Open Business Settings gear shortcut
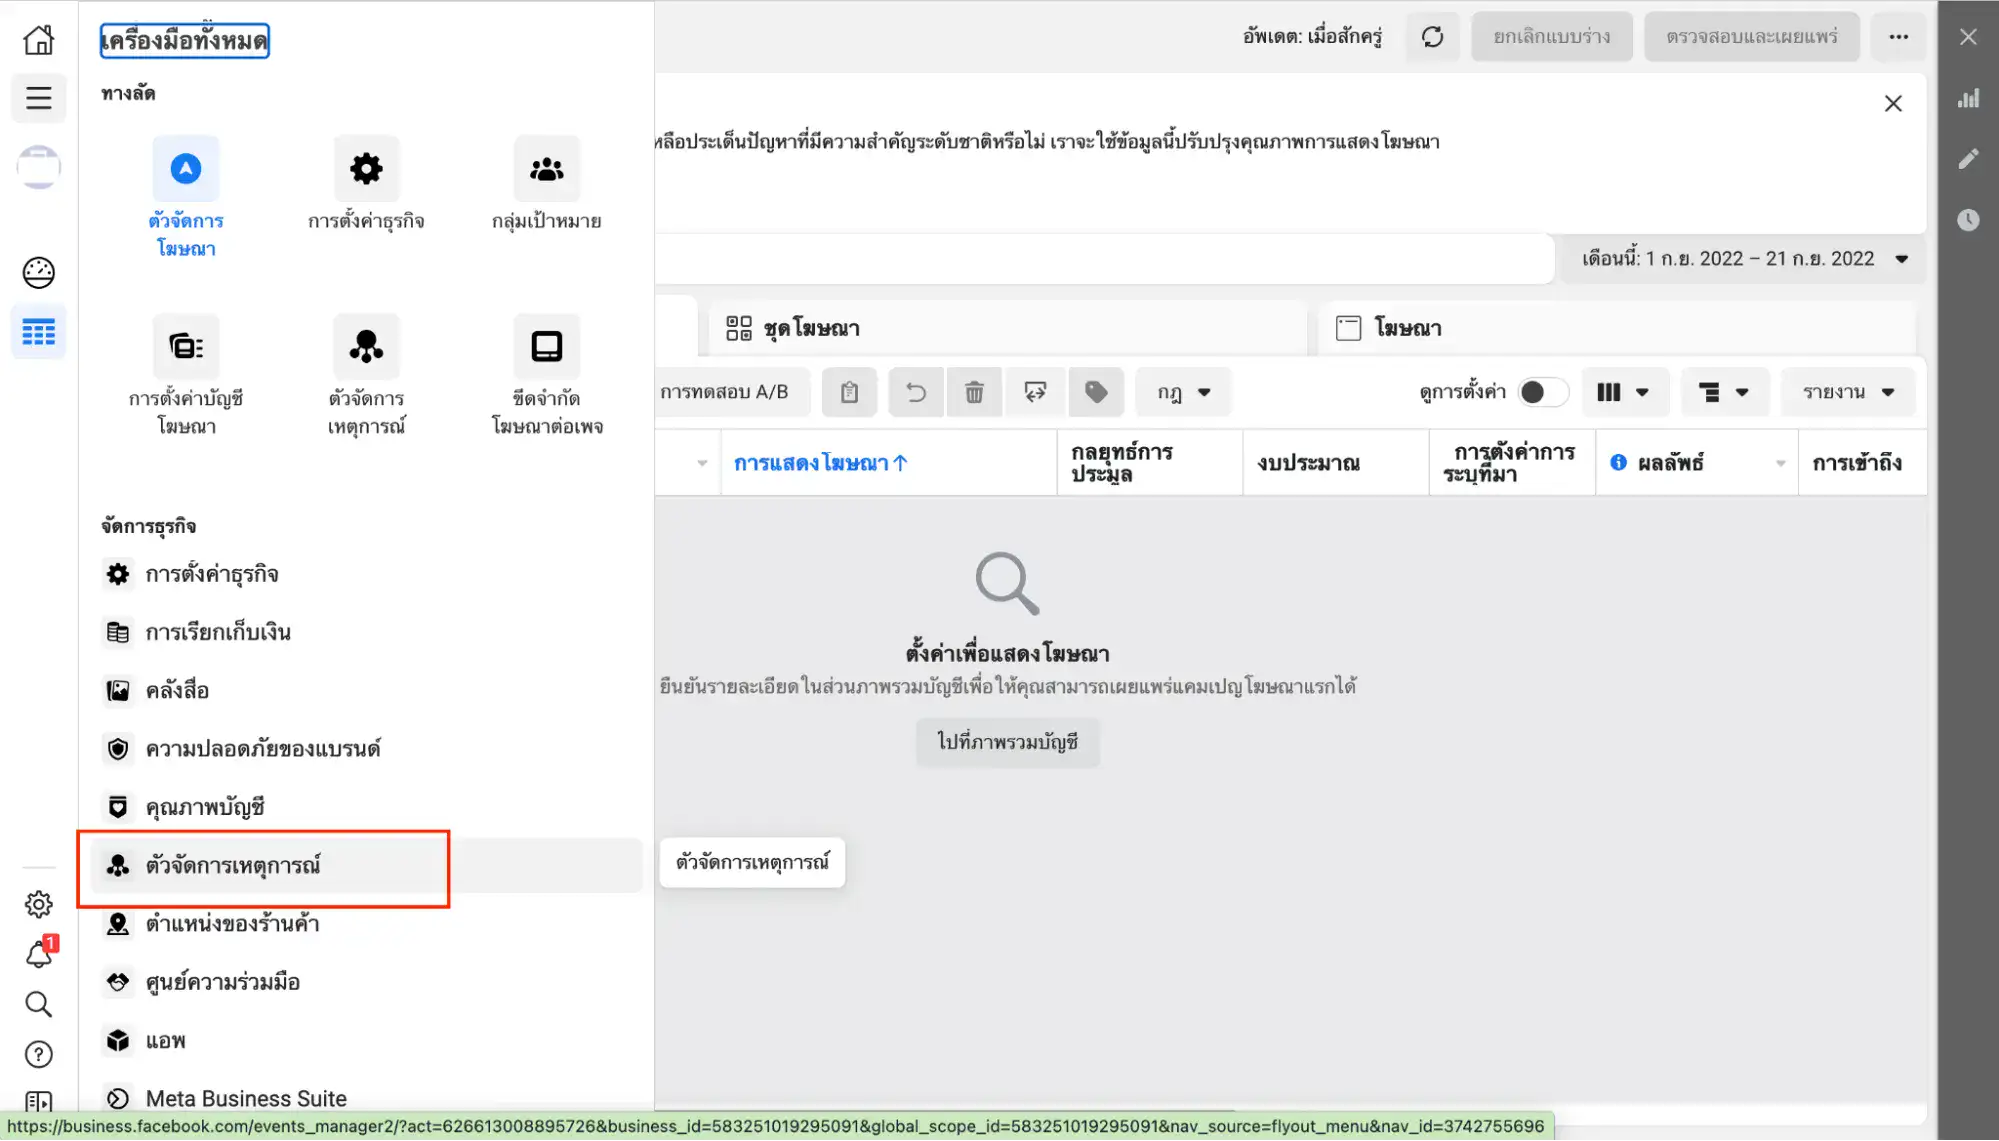Viewport: 1999px width, 1141px height. (x=366, y=169)
